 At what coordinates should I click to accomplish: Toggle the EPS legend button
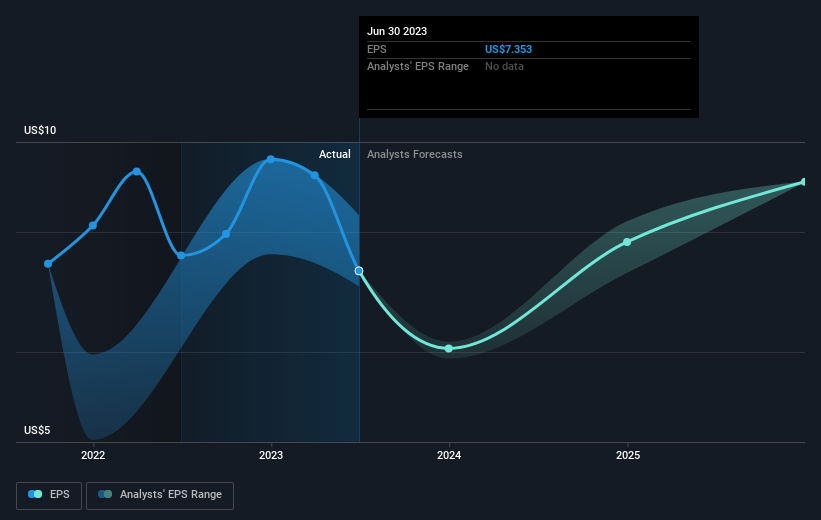click(x=49, y=495)
